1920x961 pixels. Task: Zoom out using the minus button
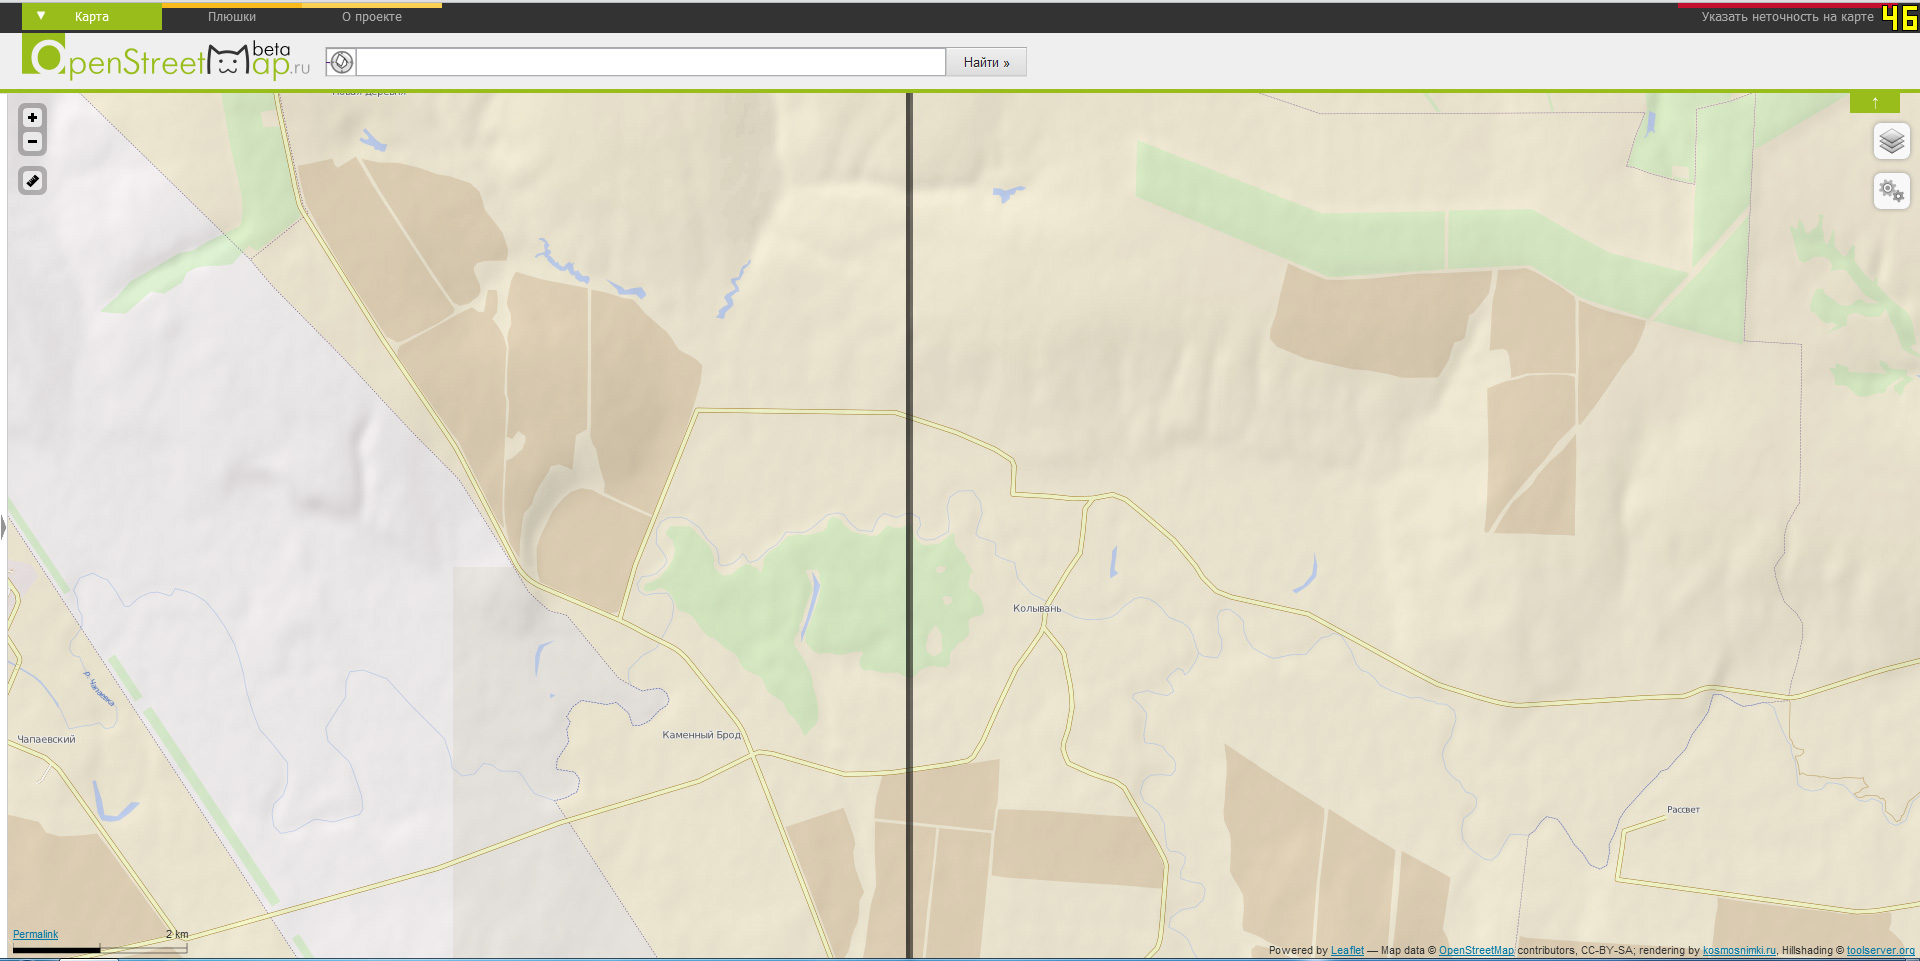(32, 142)
